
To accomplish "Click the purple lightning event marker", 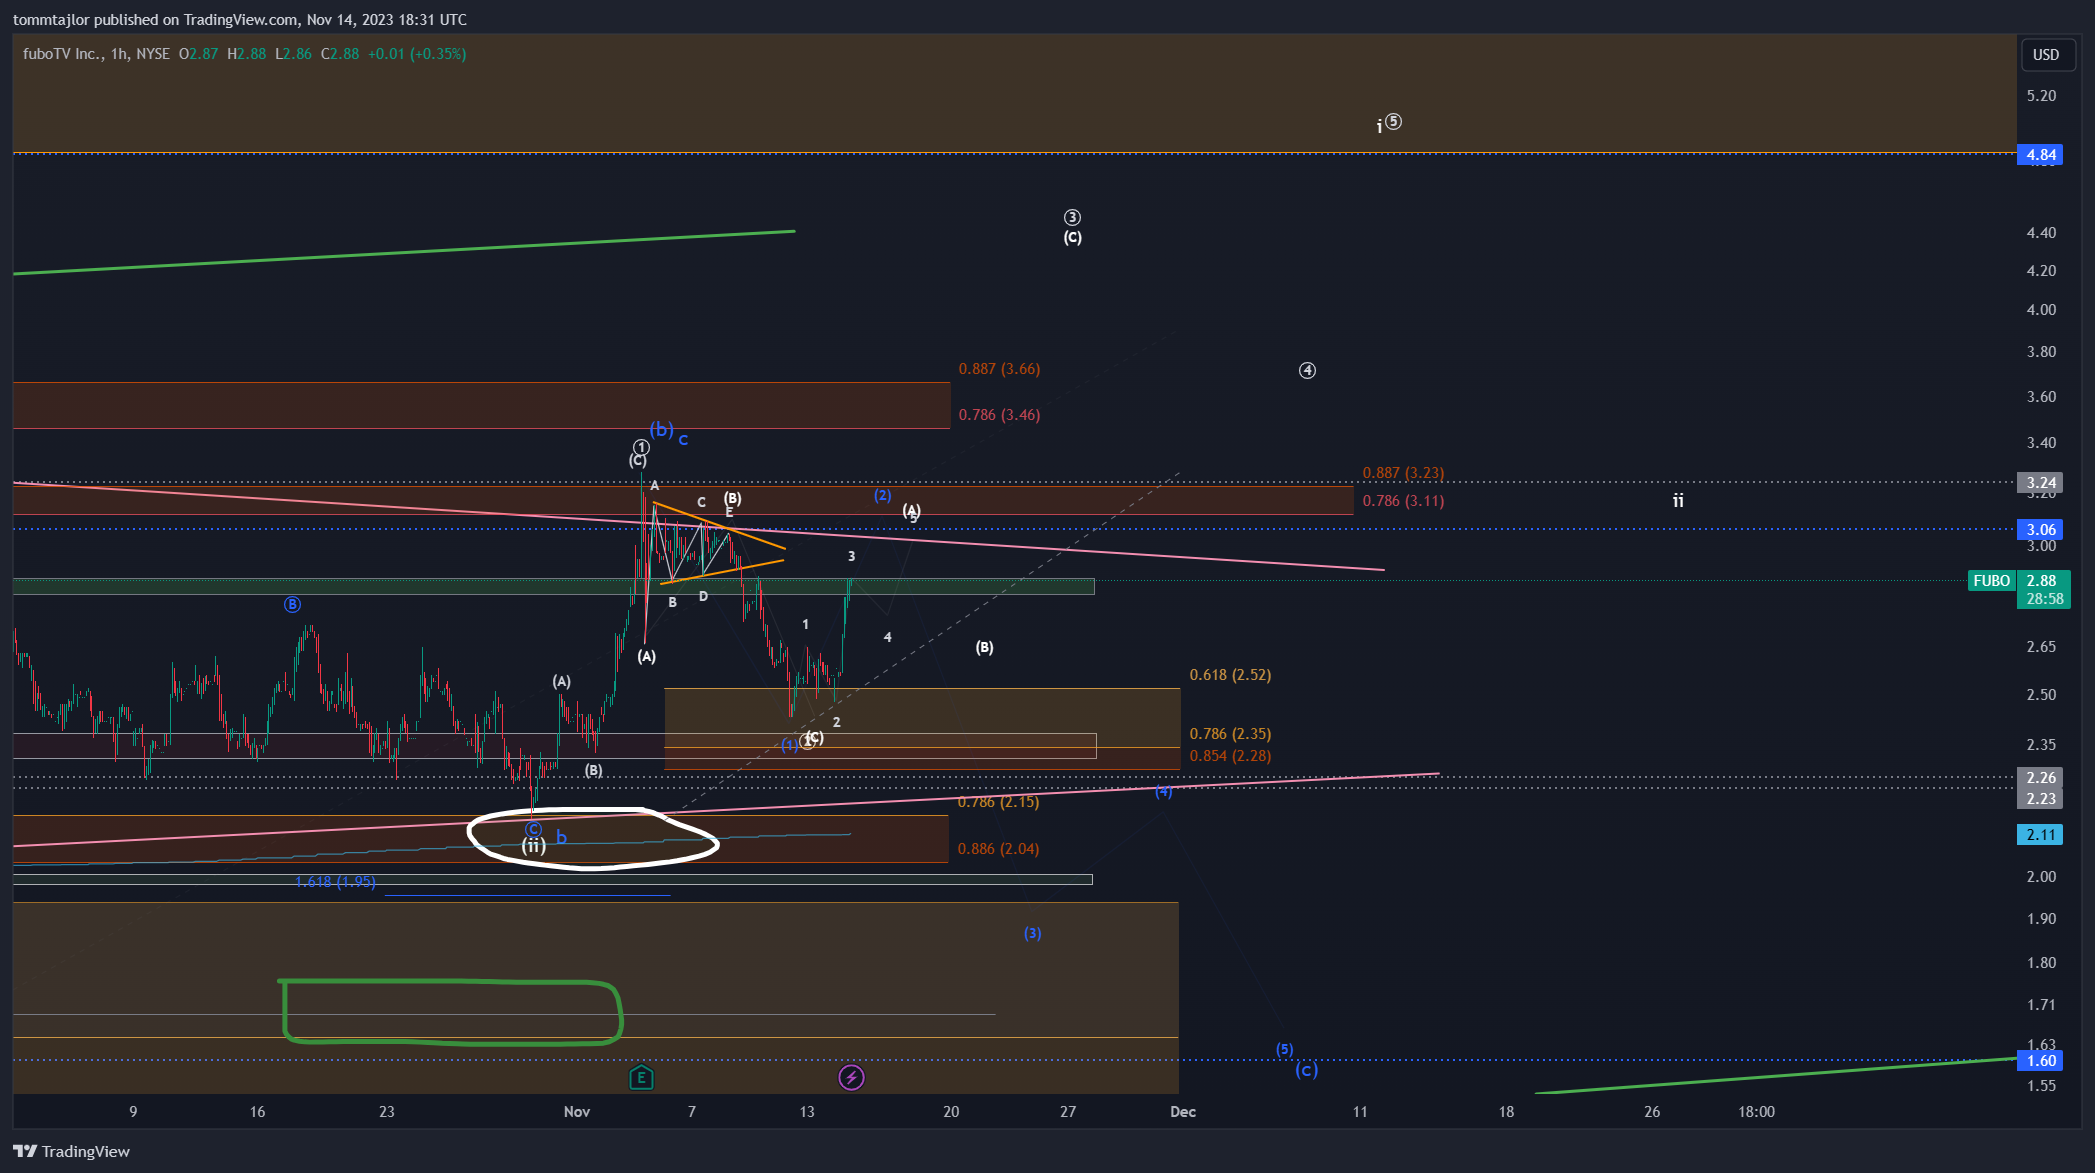I will (x=851, y=1078).
